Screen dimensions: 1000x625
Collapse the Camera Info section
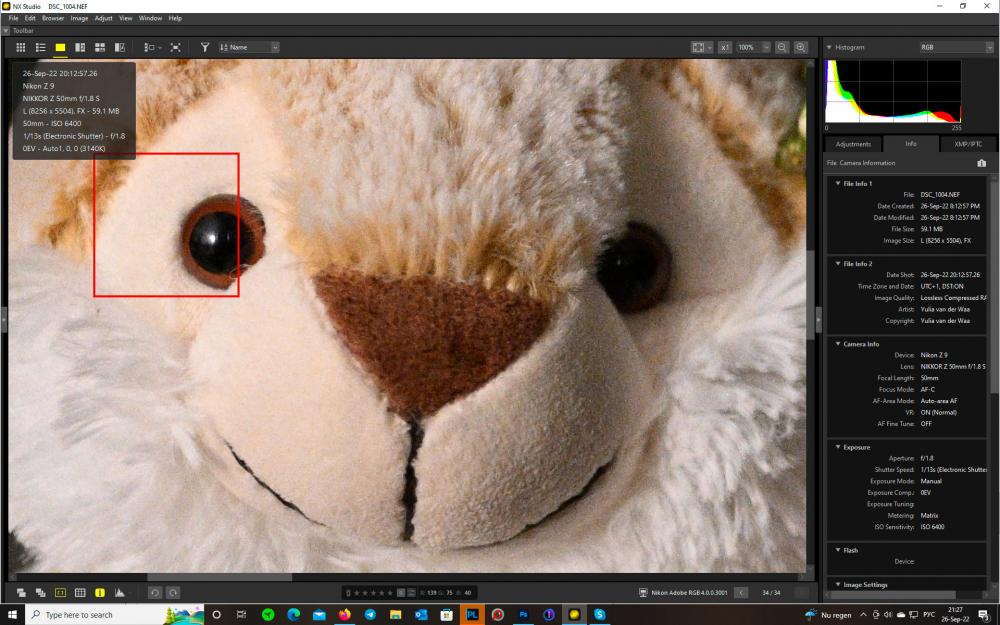click(x=838, y=344)
